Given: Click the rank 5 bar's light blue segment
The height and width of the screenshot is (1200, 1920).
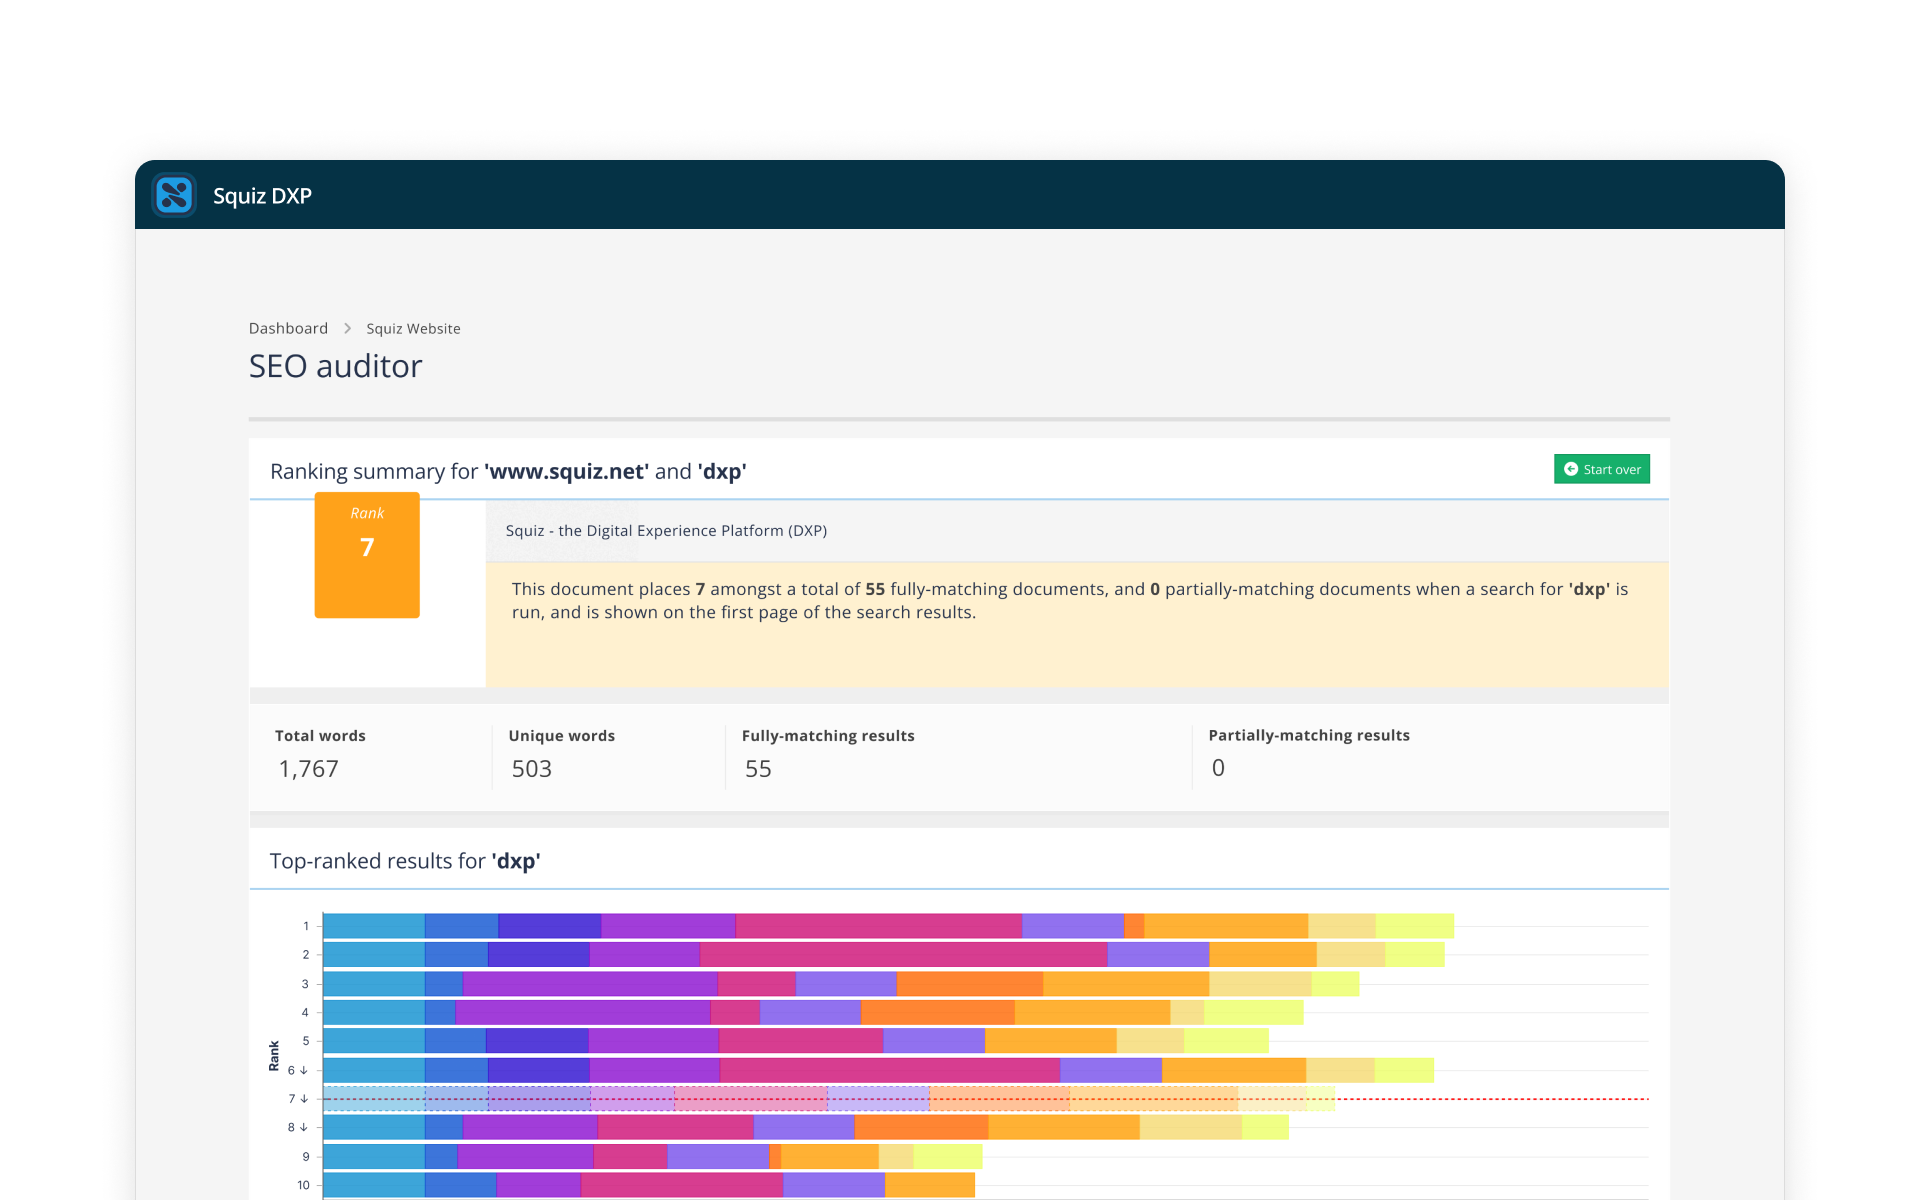Looking at the screenshot, I should pyautogui.click(x=374, y=1041).
